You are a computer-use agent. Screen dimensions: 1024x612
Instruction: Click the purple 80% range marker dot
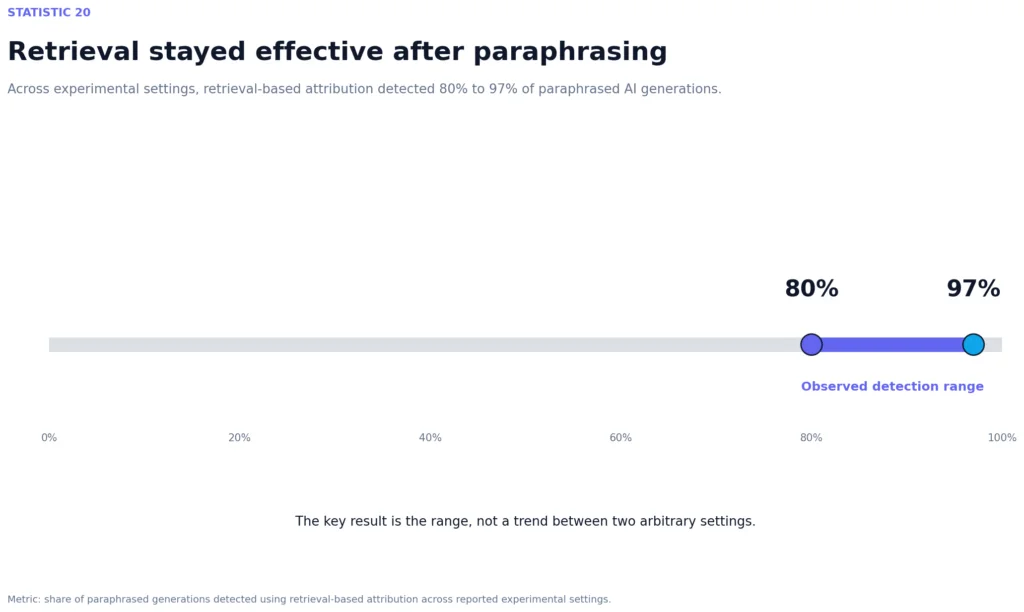pos(811,344)
